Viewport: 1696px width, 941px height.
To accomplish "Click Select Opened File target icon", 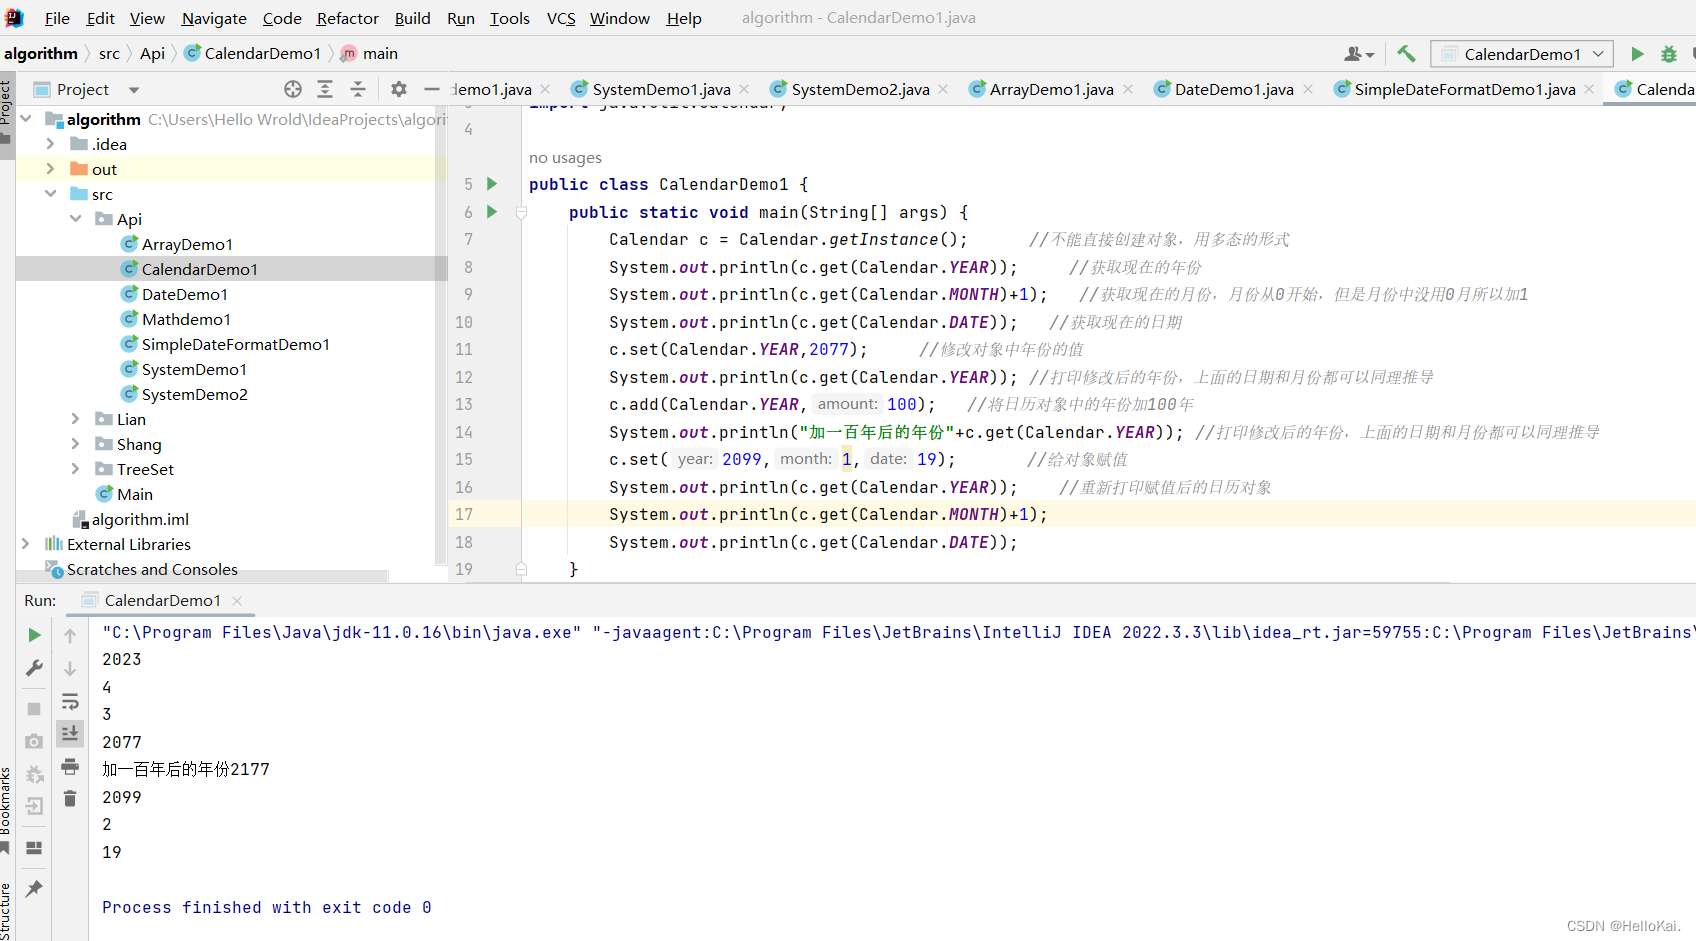I will click(293, 89).
